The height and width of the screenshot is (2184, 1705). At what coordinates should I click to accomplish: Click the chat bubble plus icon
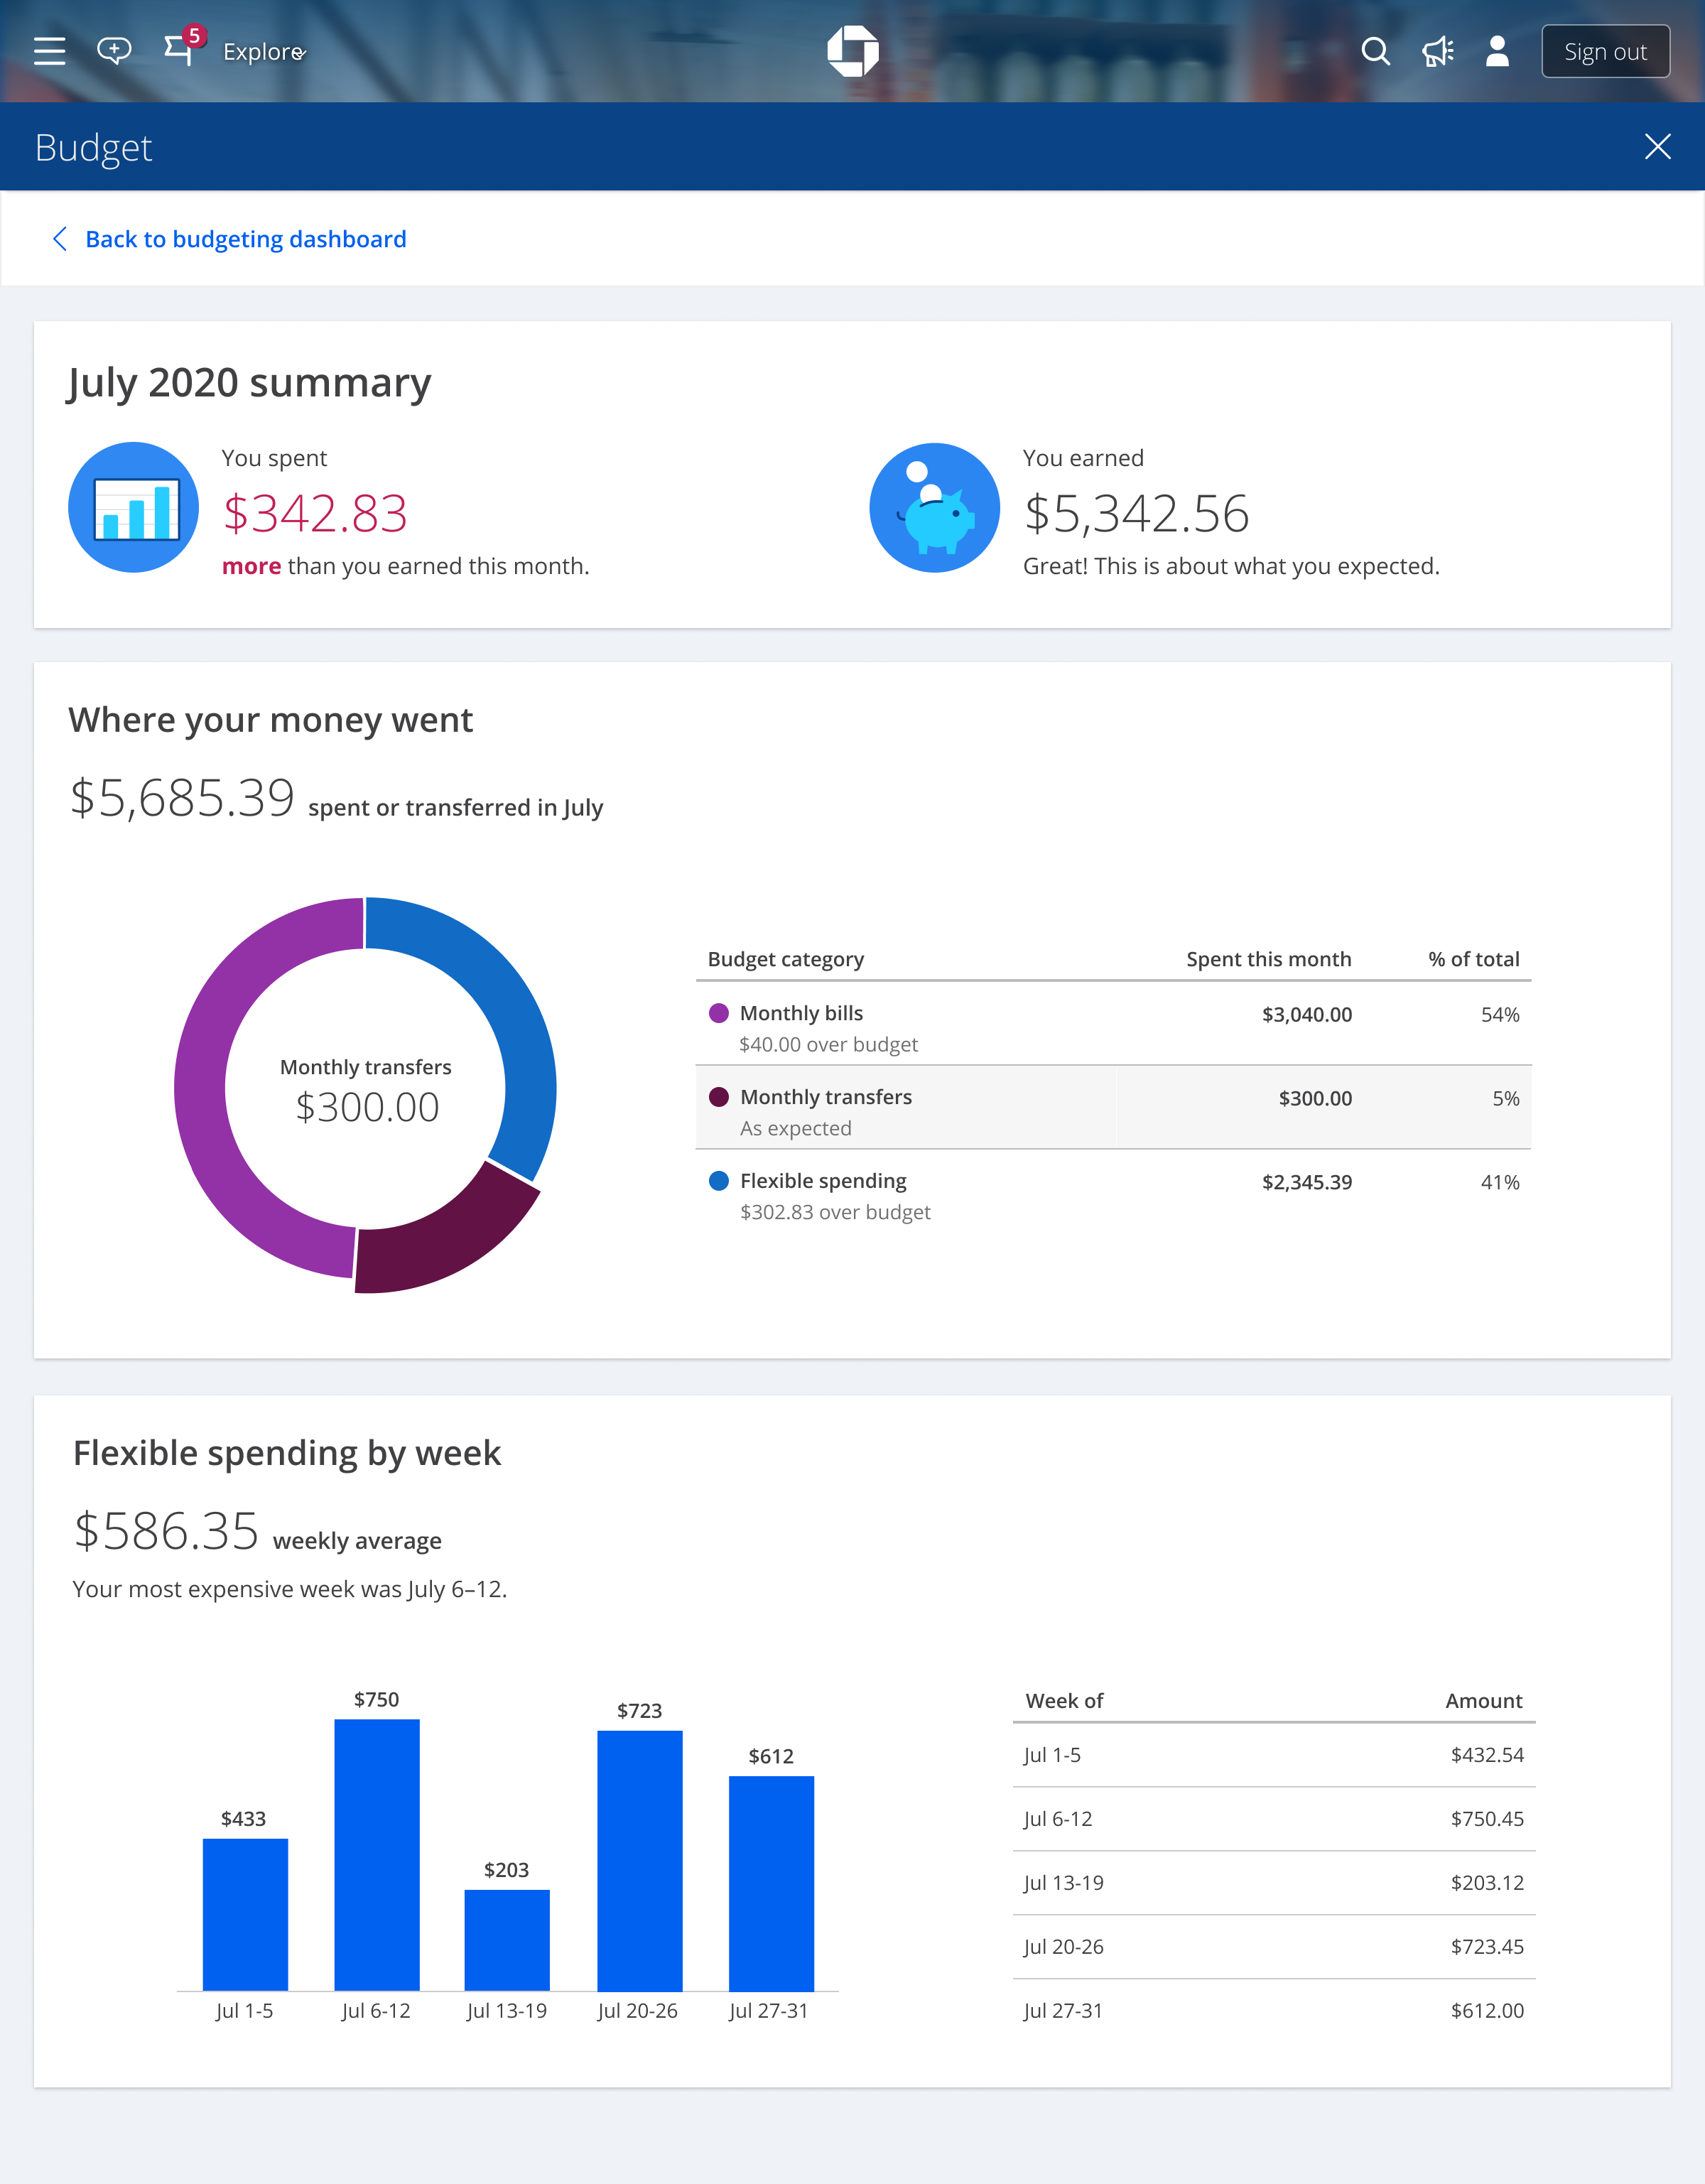click(x=114, y=50)
